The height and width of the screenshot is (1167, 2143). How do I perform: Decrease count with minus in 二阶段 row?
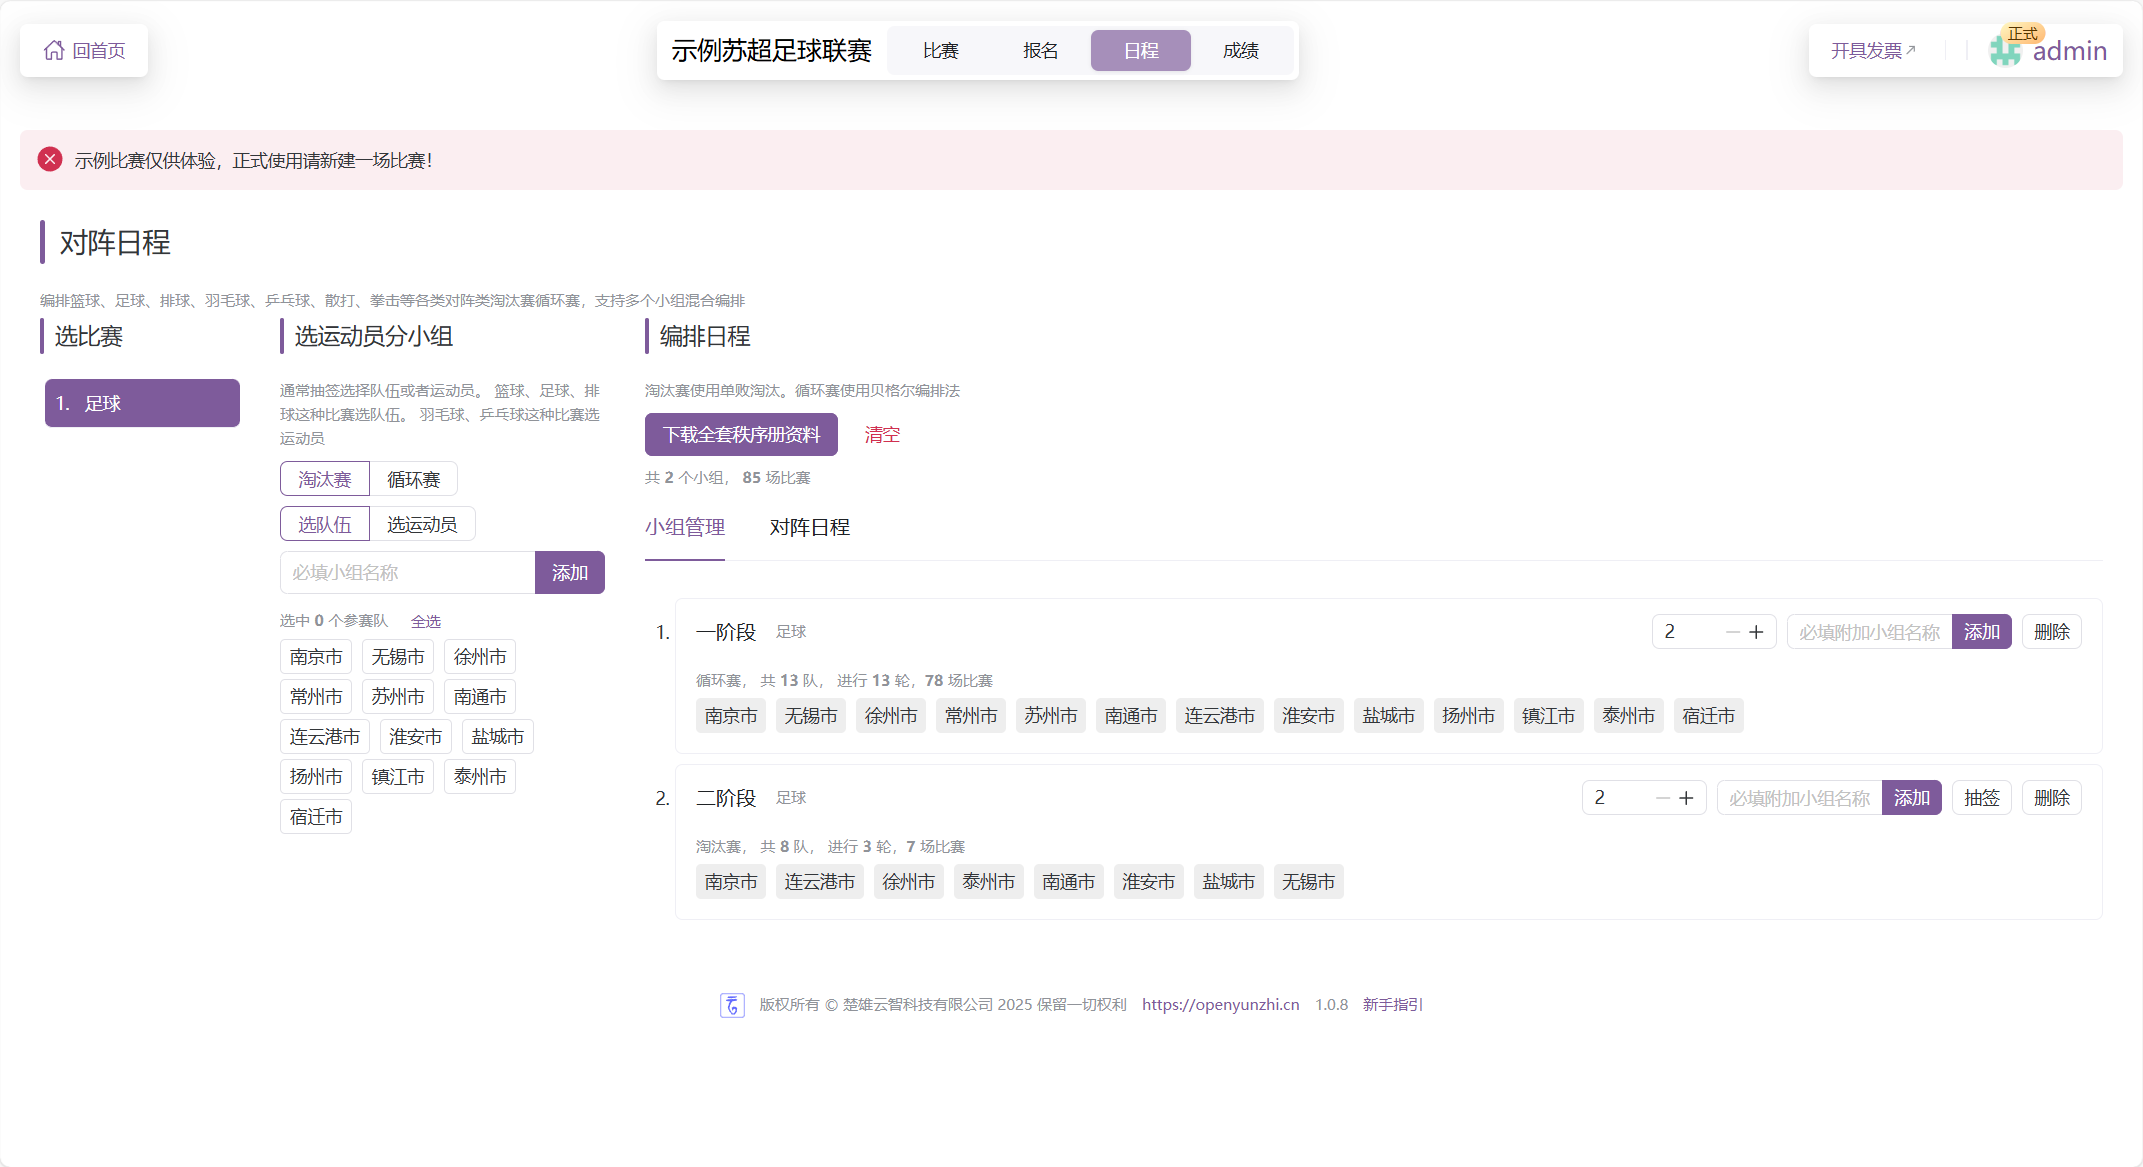click(x=1662, y=798)
